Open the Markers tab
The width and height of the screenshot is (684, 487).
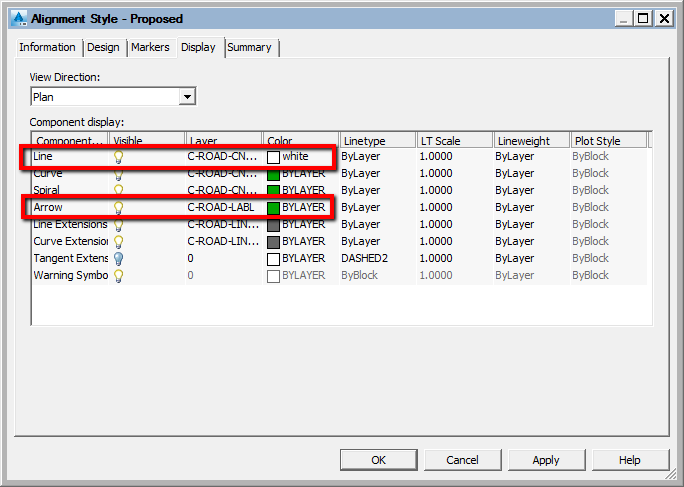150,47
